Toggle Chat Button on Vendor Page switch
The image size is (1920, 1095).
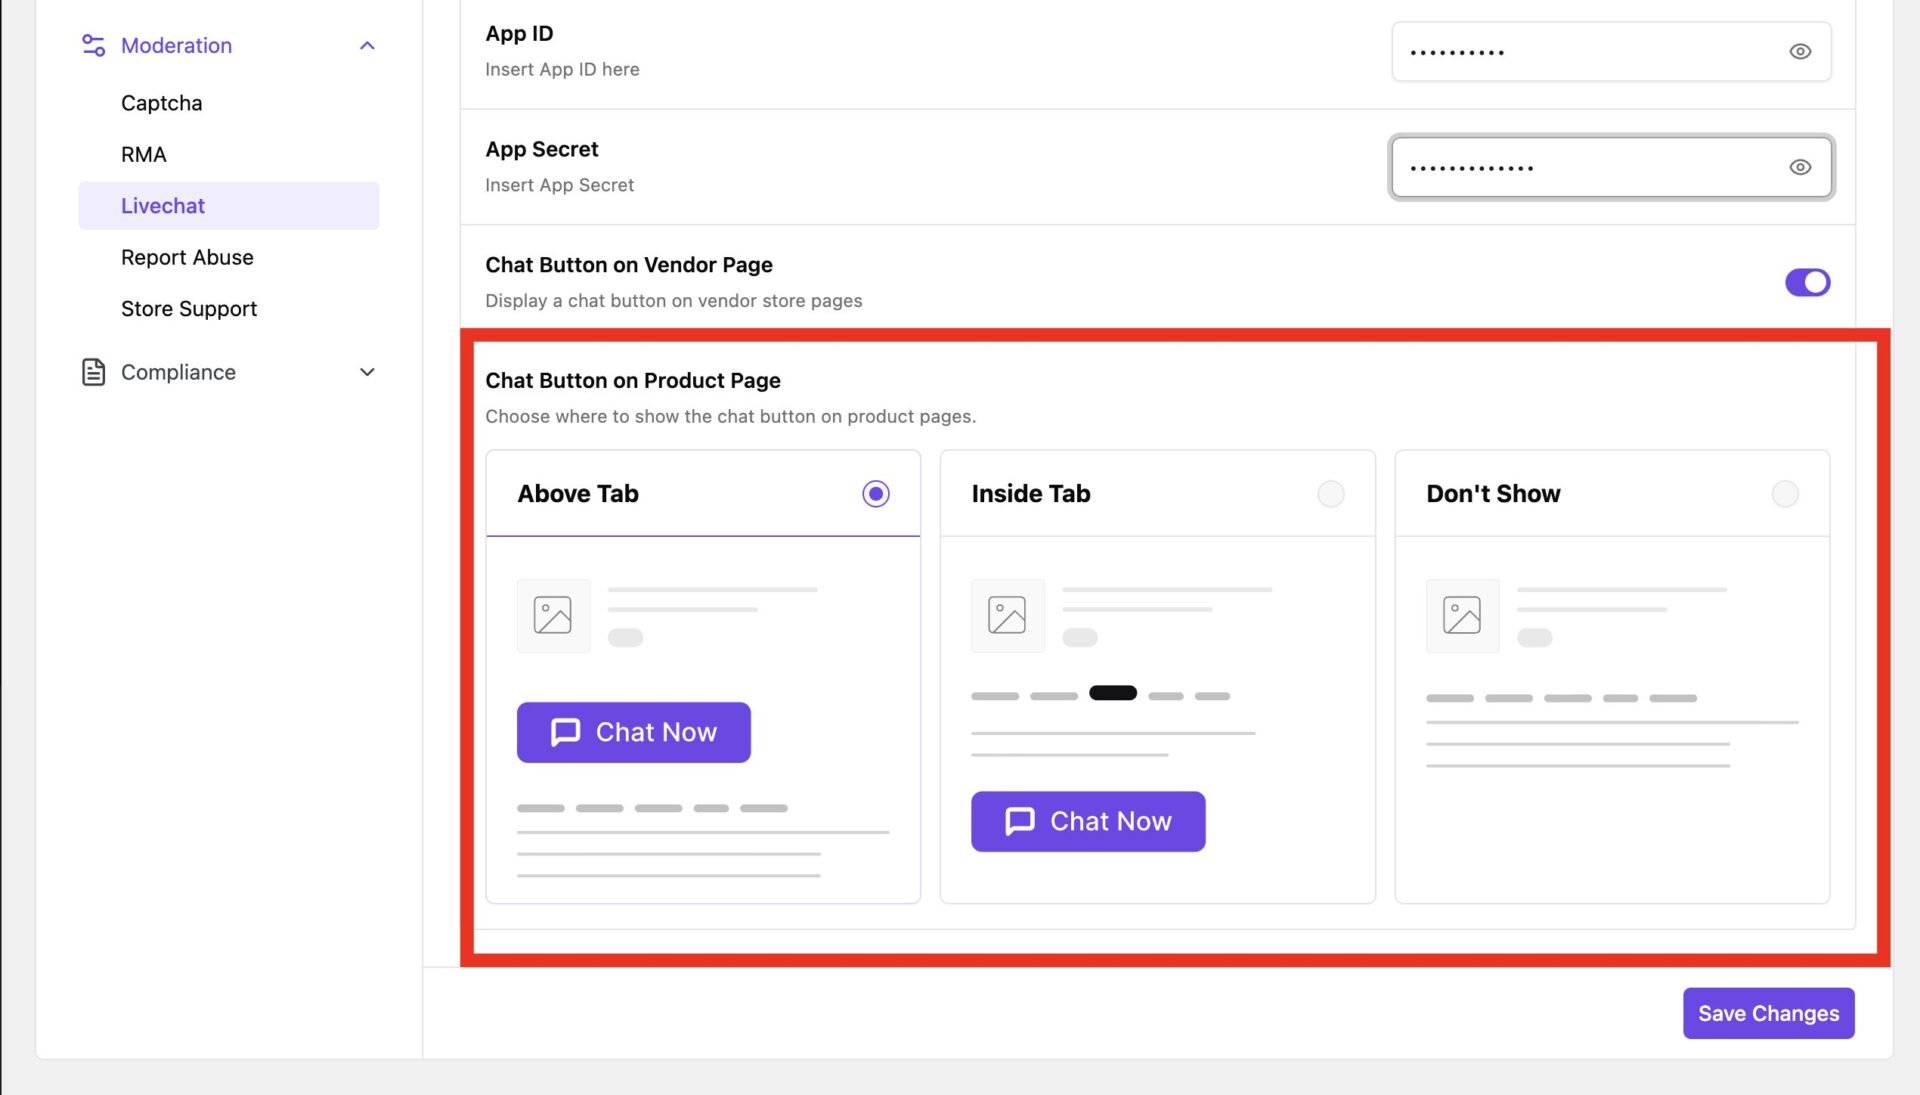1807,283
